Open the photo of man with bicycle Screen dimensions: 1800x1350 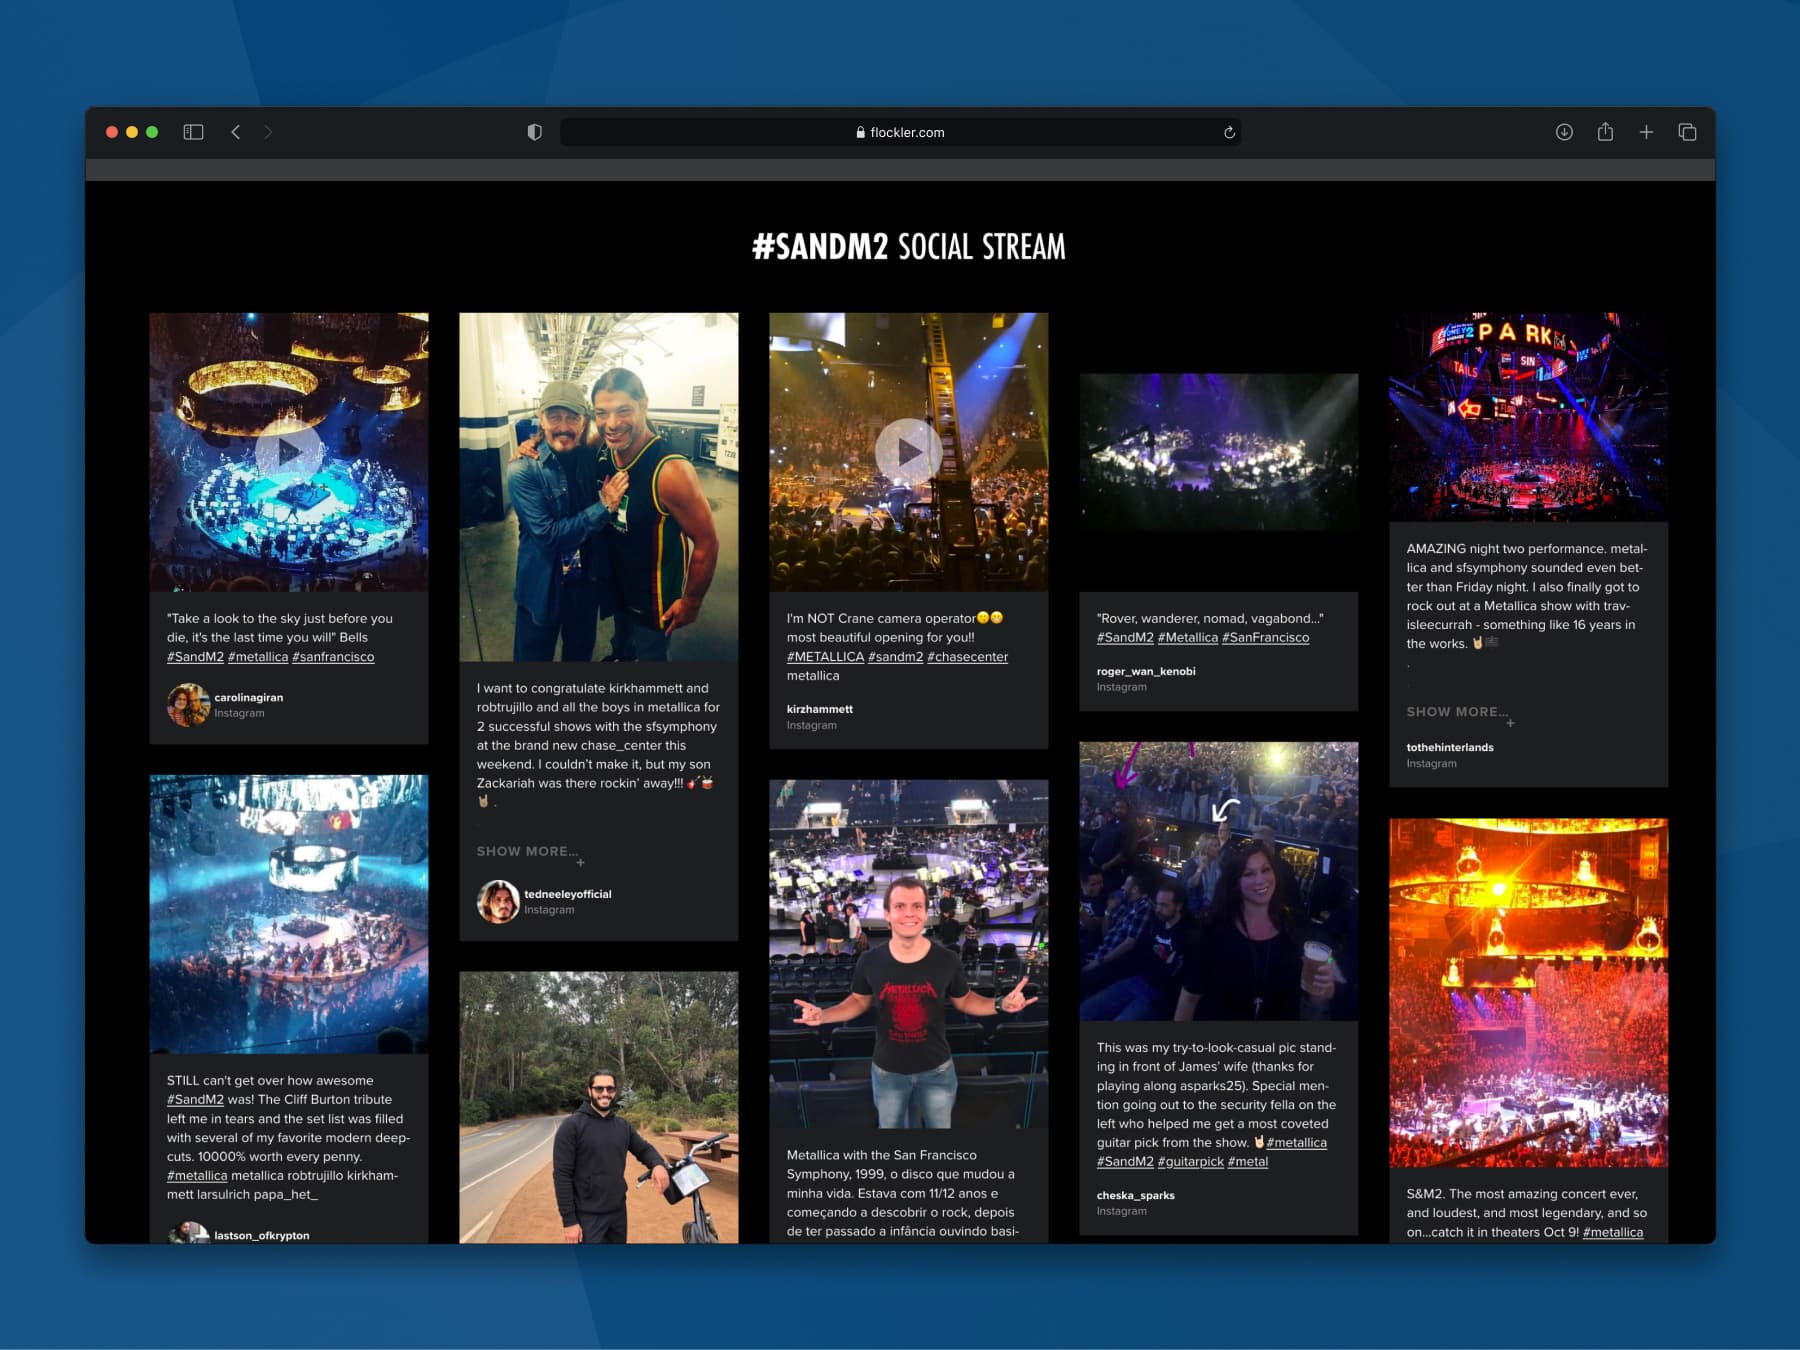click(598, 1107)
